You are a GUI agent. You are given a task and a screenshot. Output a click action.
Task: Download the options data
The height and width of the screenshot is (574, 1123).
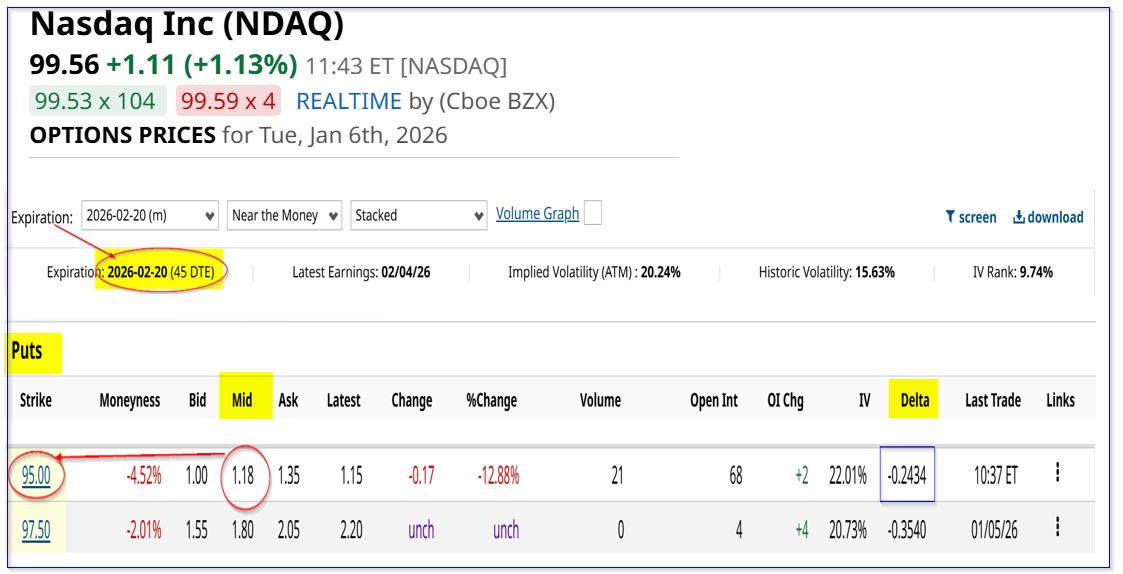pyautogui.click(x=1048, y=217)
